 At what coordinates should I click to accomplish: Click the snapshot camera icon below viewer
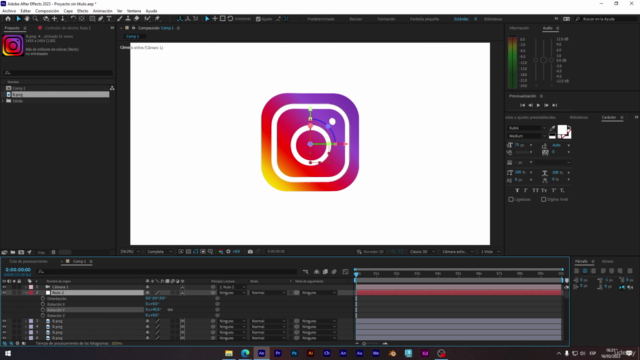(250, 251)
